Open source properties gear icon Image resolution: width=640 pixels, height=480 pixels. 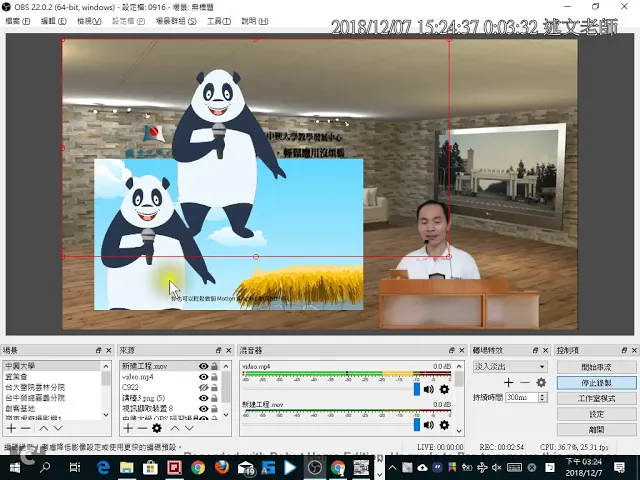click(x=157, y=428)
